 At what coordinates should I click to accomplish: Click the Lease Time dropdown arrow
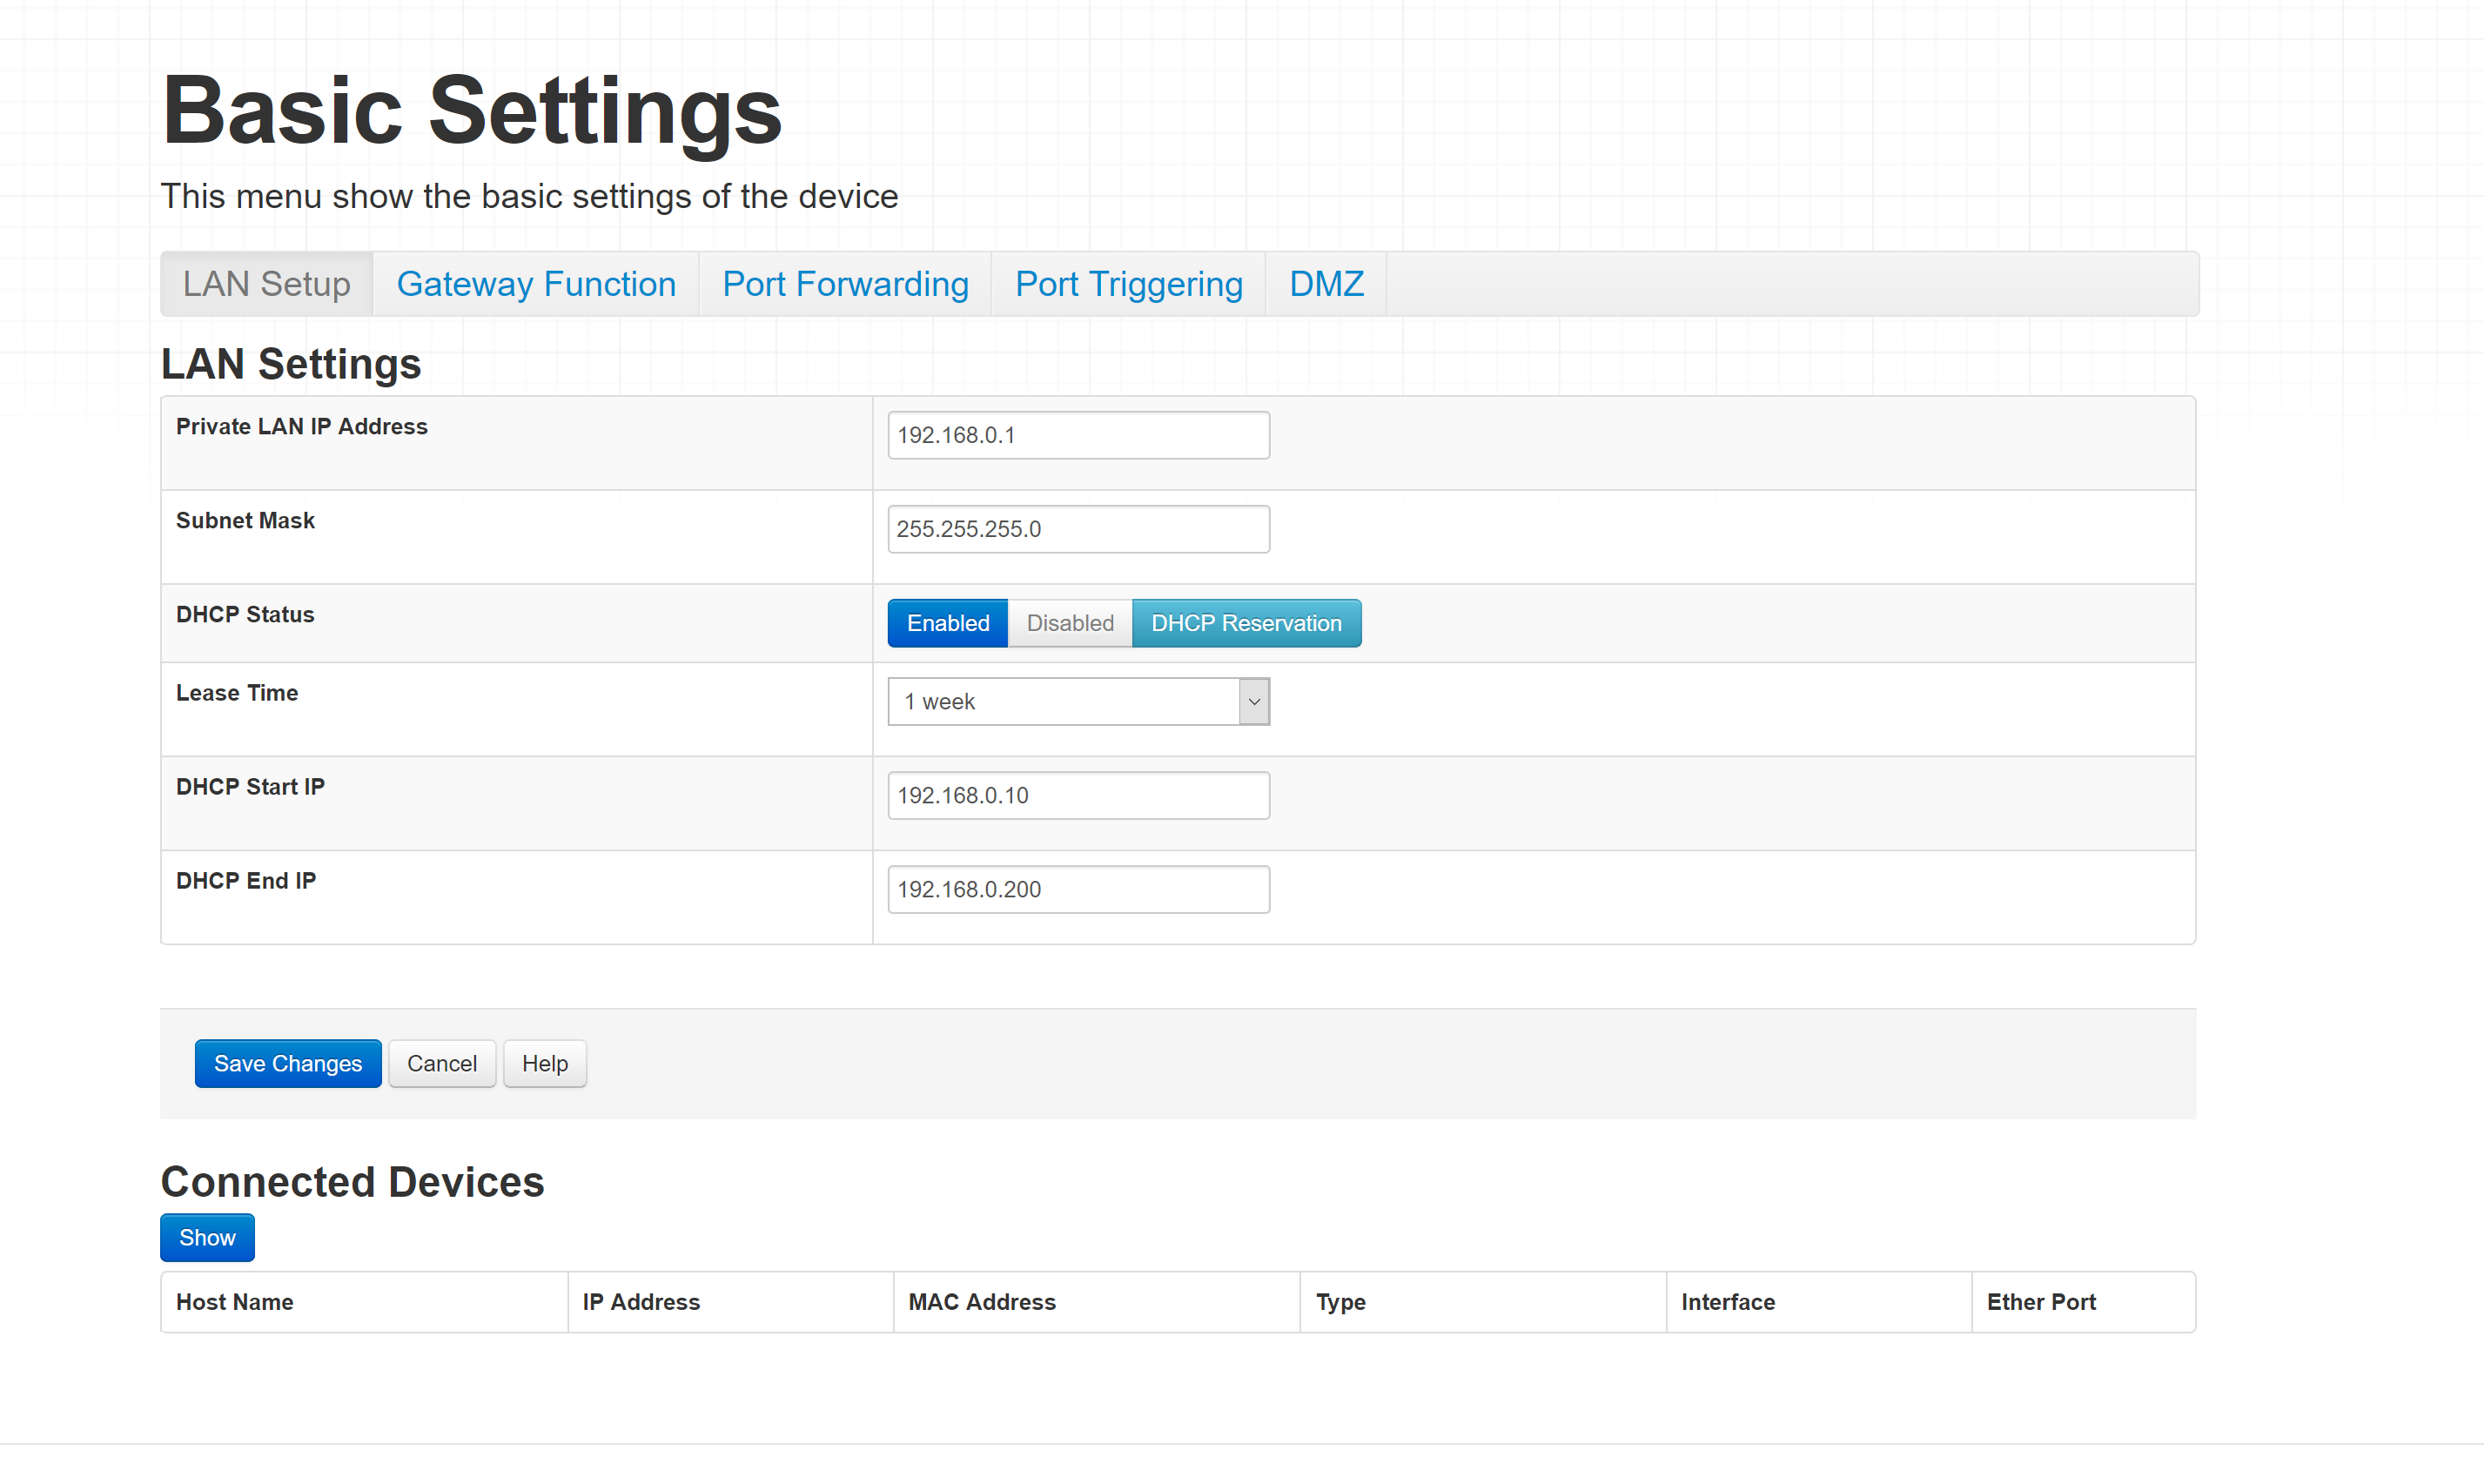[x=1253, y=701]
